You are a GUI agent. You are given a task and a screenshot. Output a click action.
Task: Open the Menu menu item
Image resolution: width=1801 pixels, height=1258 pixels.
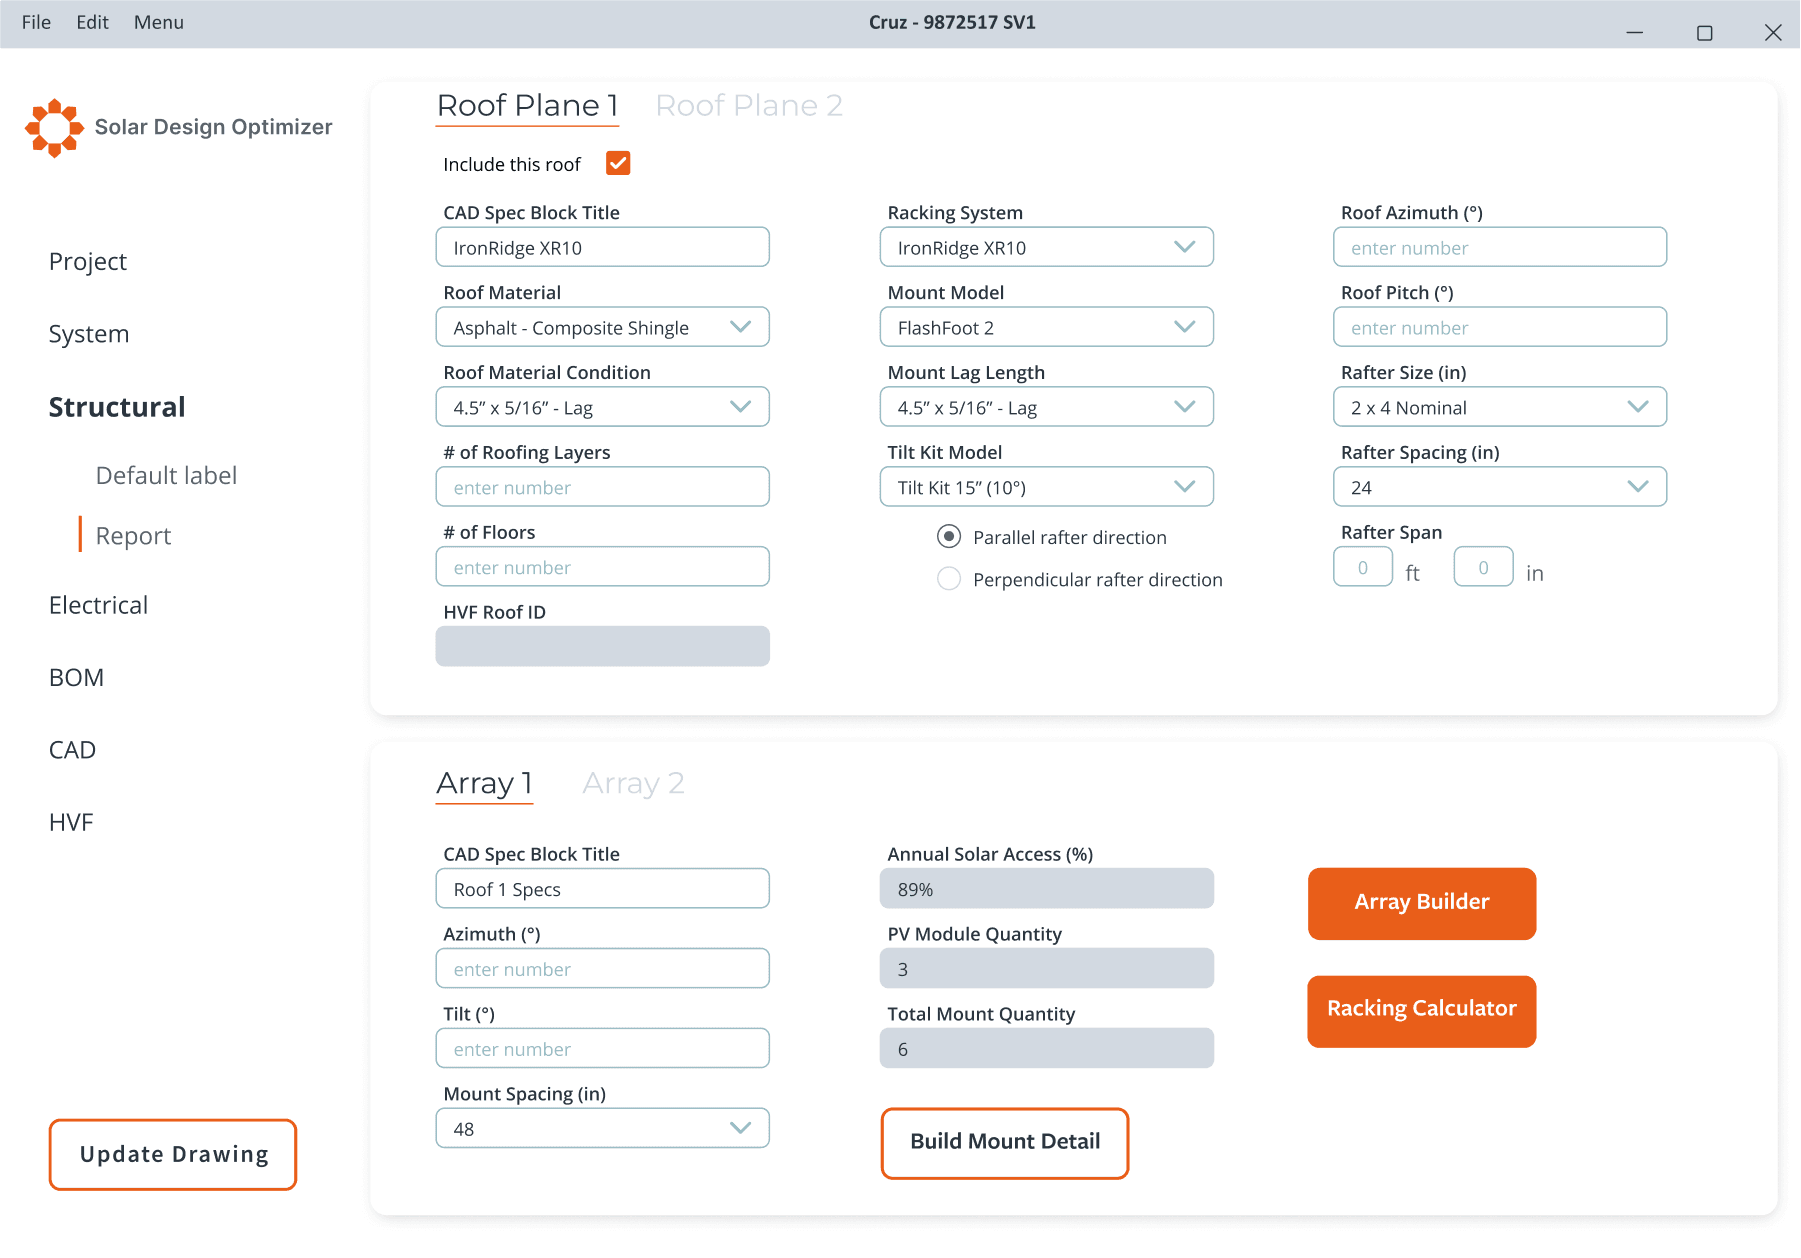point(159,22)
